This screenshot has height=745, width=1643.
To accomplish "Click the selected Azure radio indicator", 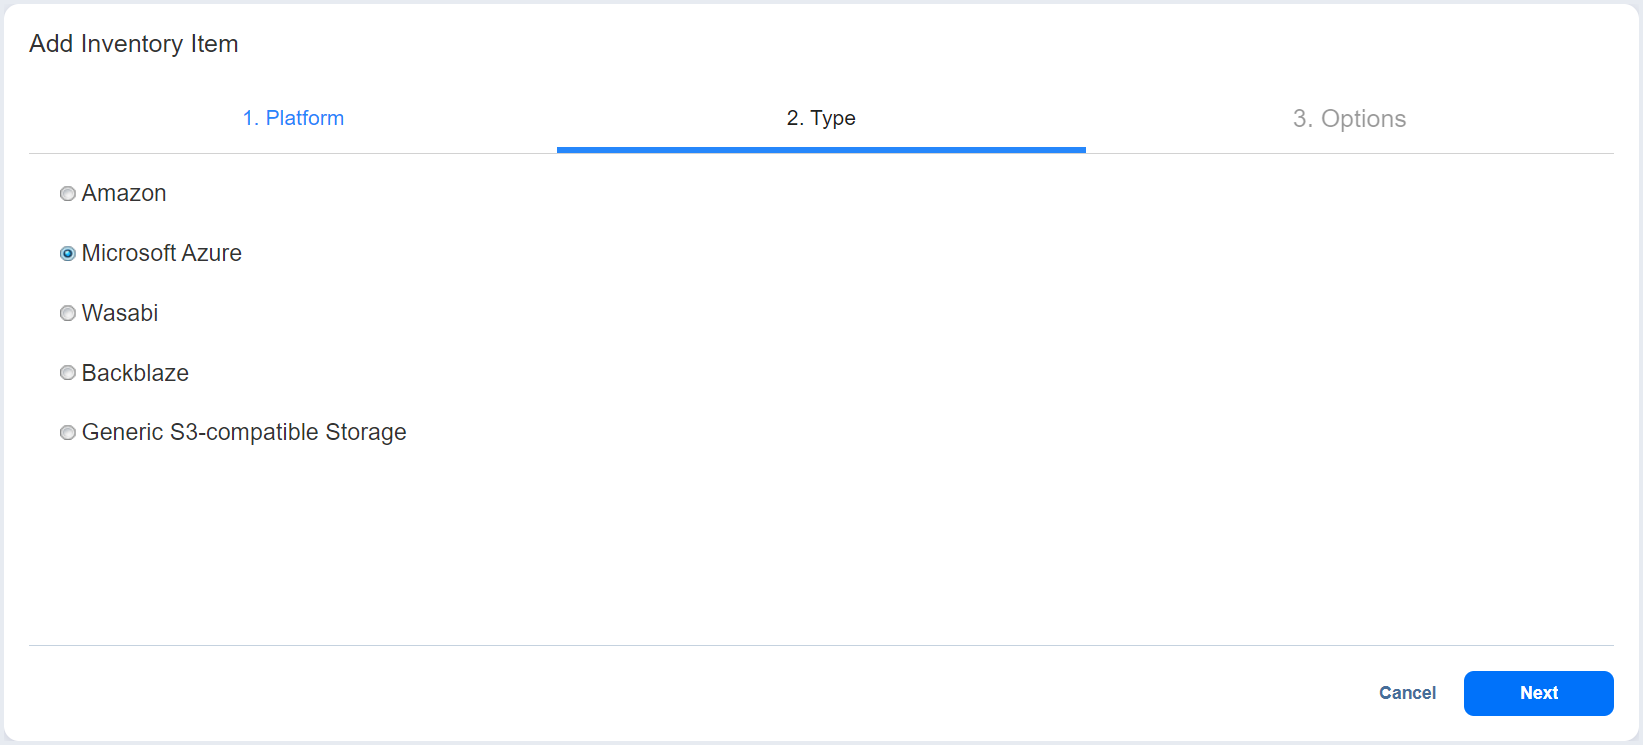I will (67, 253).
